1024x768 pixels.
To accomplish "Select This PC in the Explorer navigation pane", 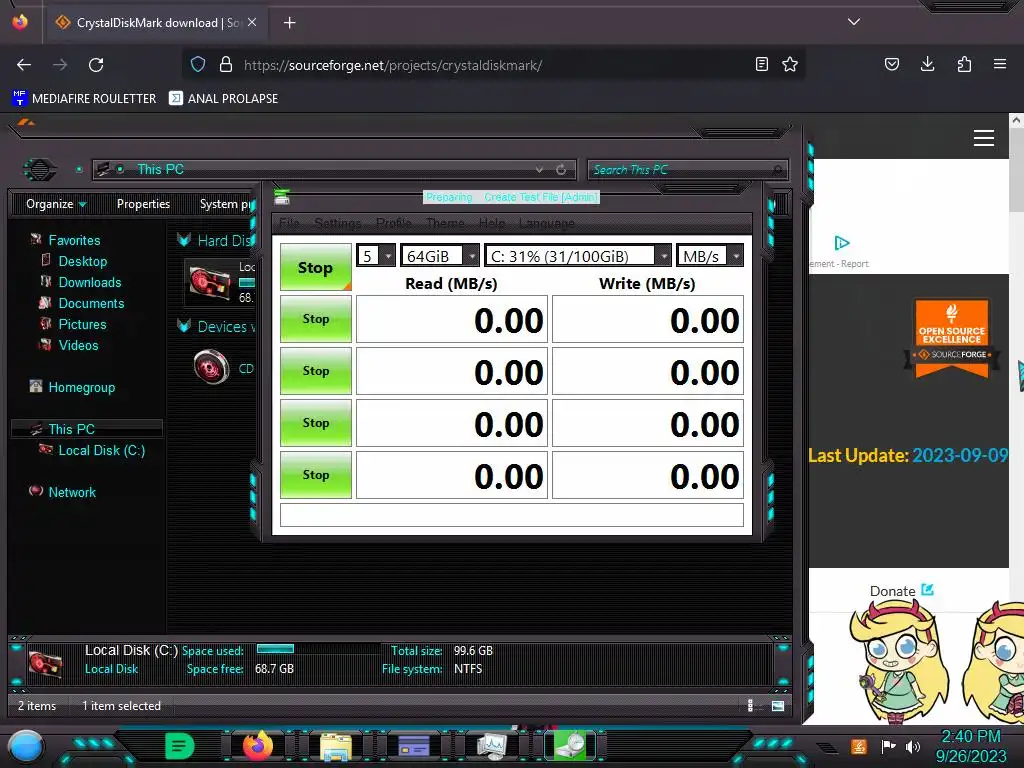I will pos(71,429).
